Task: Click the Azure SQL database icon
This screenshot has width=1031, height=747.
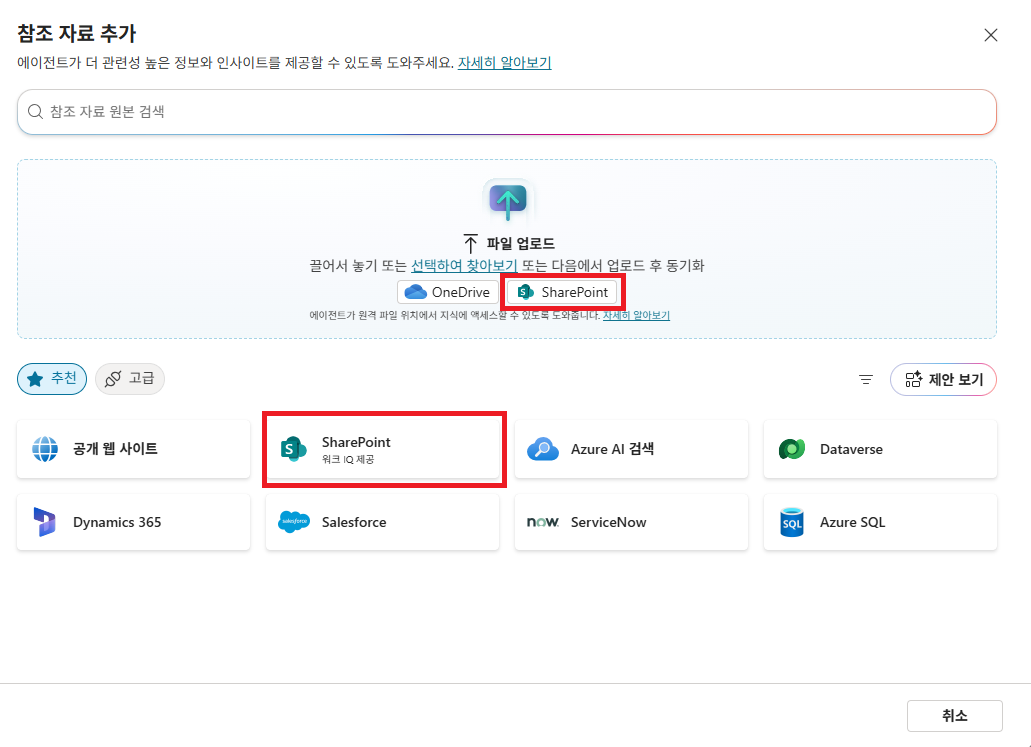Action: pos(792,522)
